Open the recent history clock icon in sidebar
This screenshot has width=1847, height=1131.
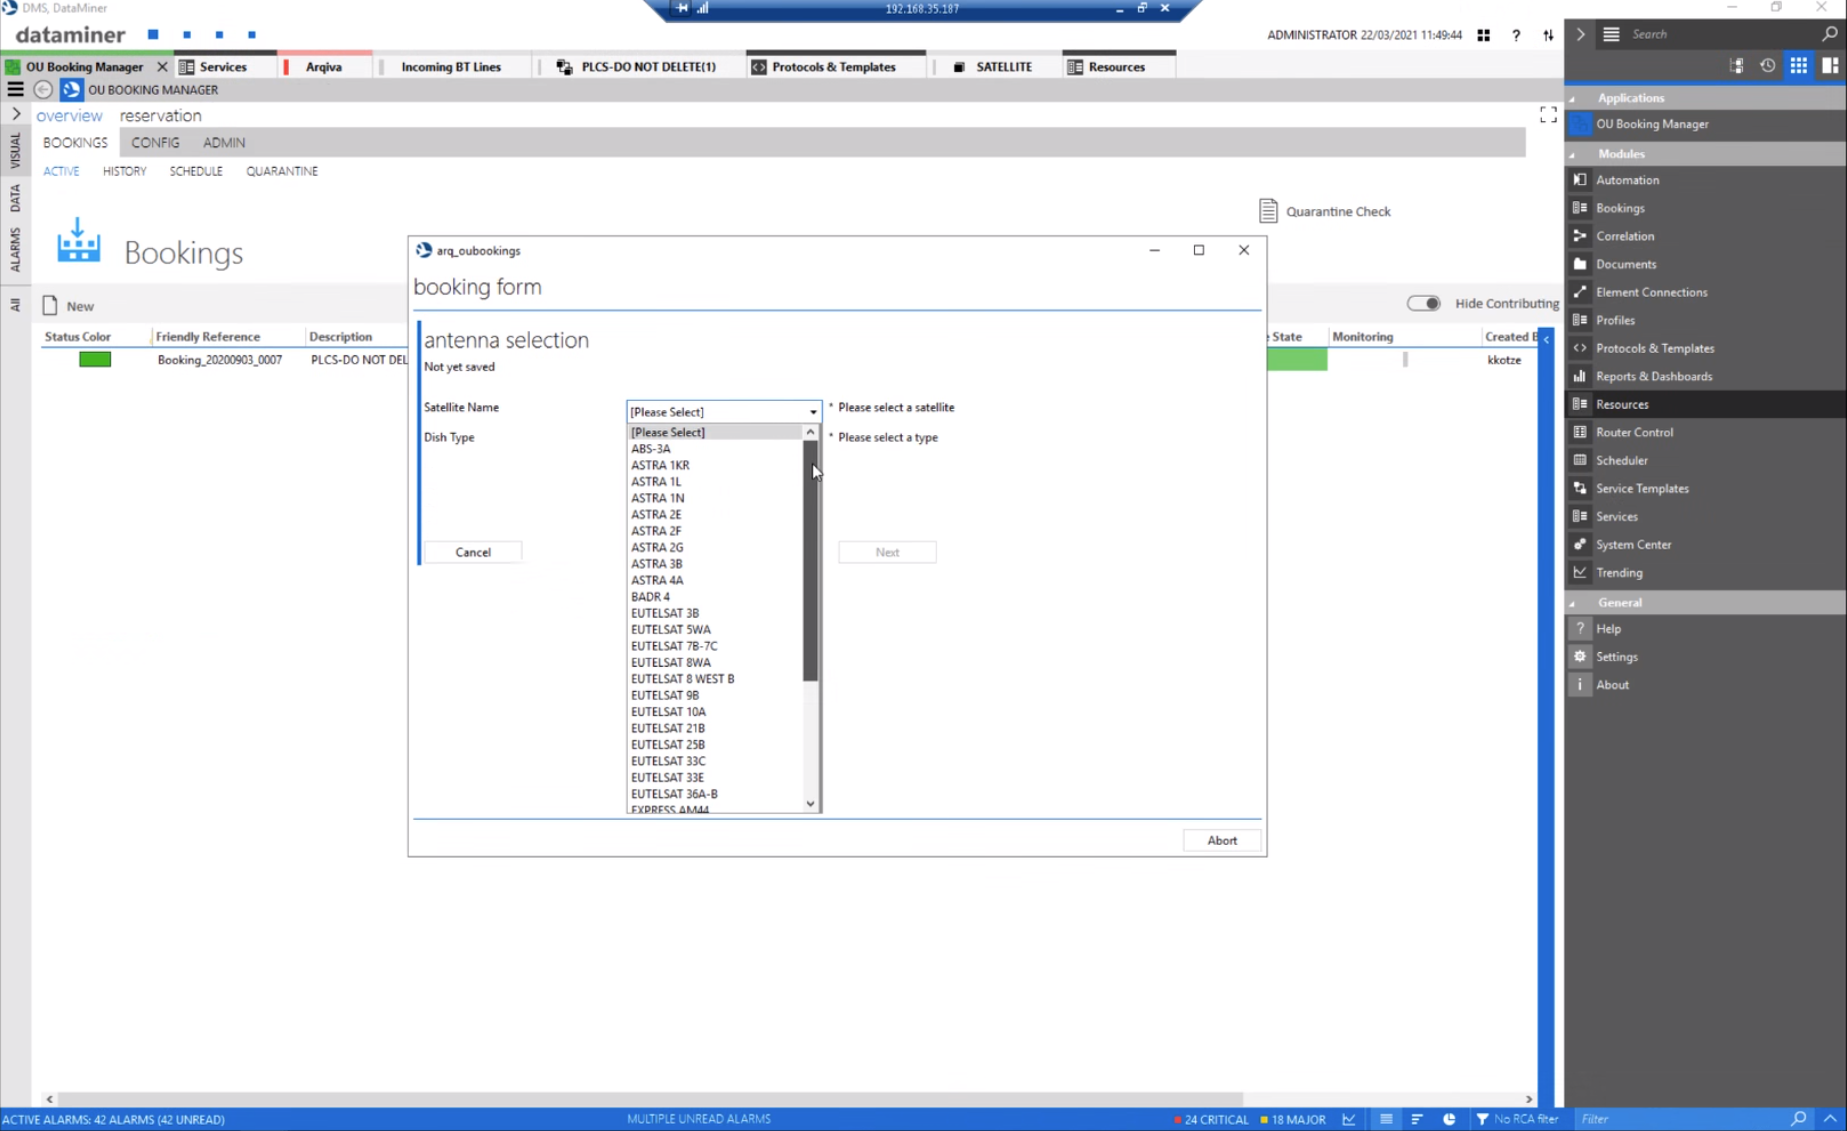(x=1767, y=66)
